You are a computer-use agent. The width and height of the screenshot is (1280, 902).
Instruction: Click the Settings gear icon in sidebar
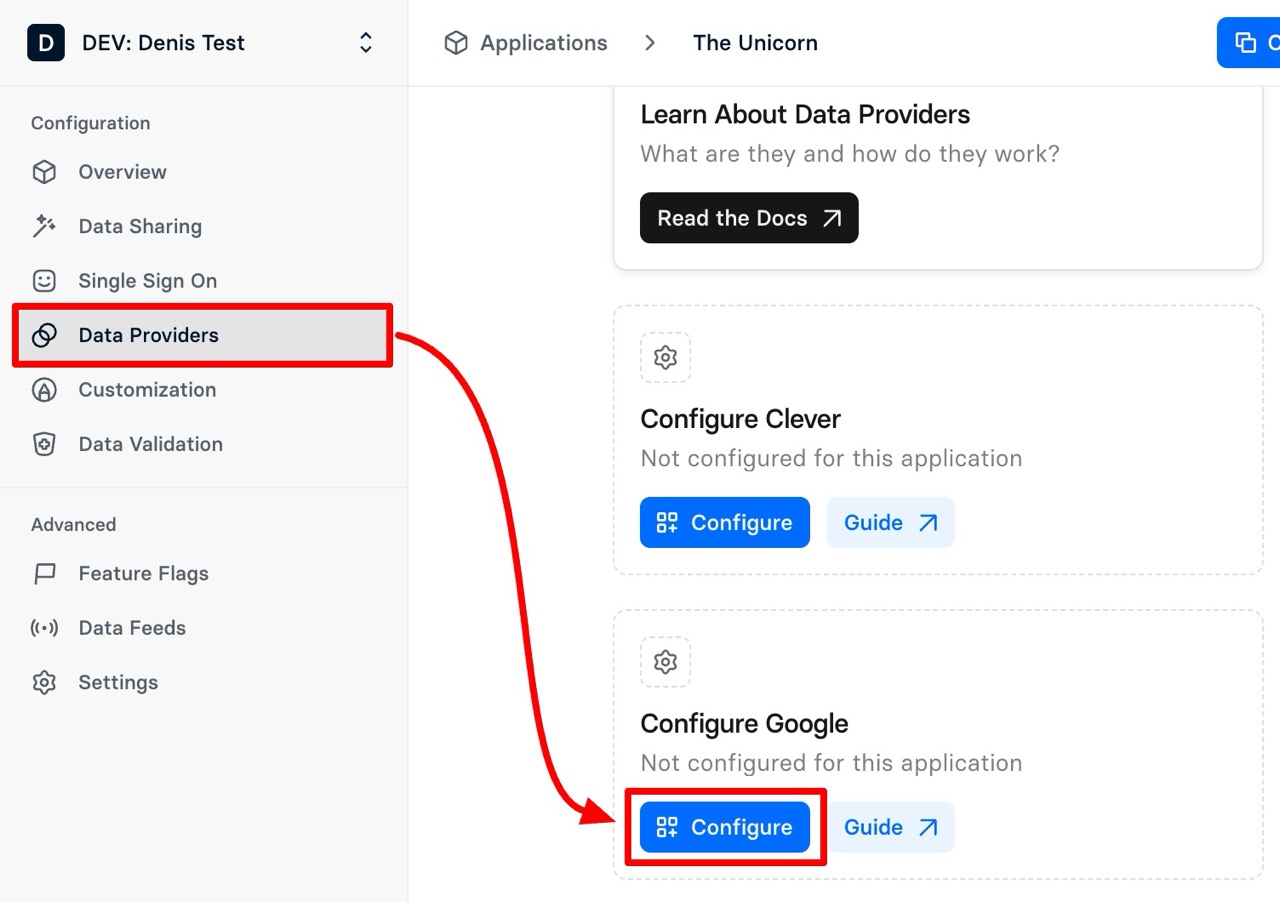click(44, 683)
